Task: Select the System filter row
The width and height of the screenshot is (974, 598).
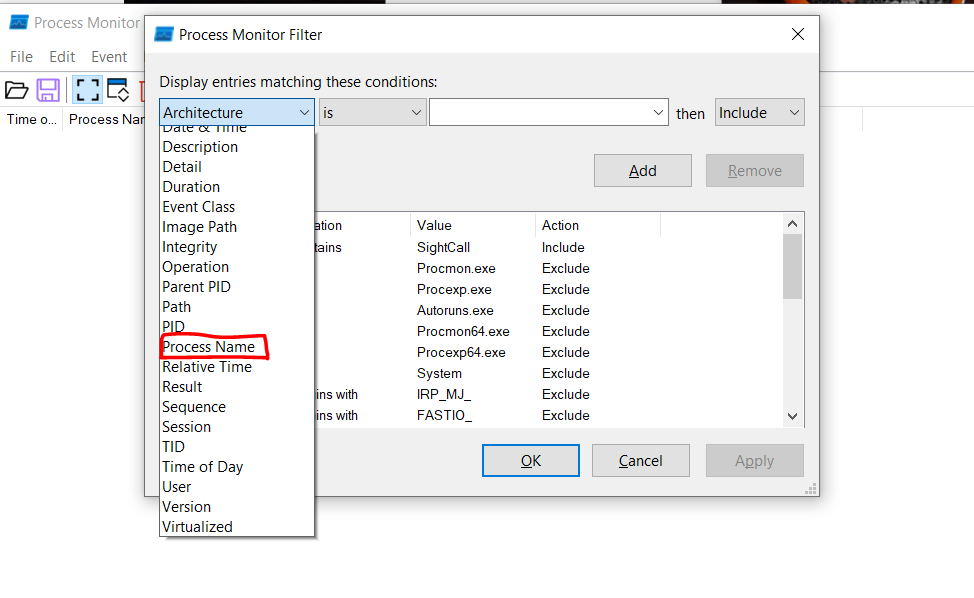Action: (549, 373)
